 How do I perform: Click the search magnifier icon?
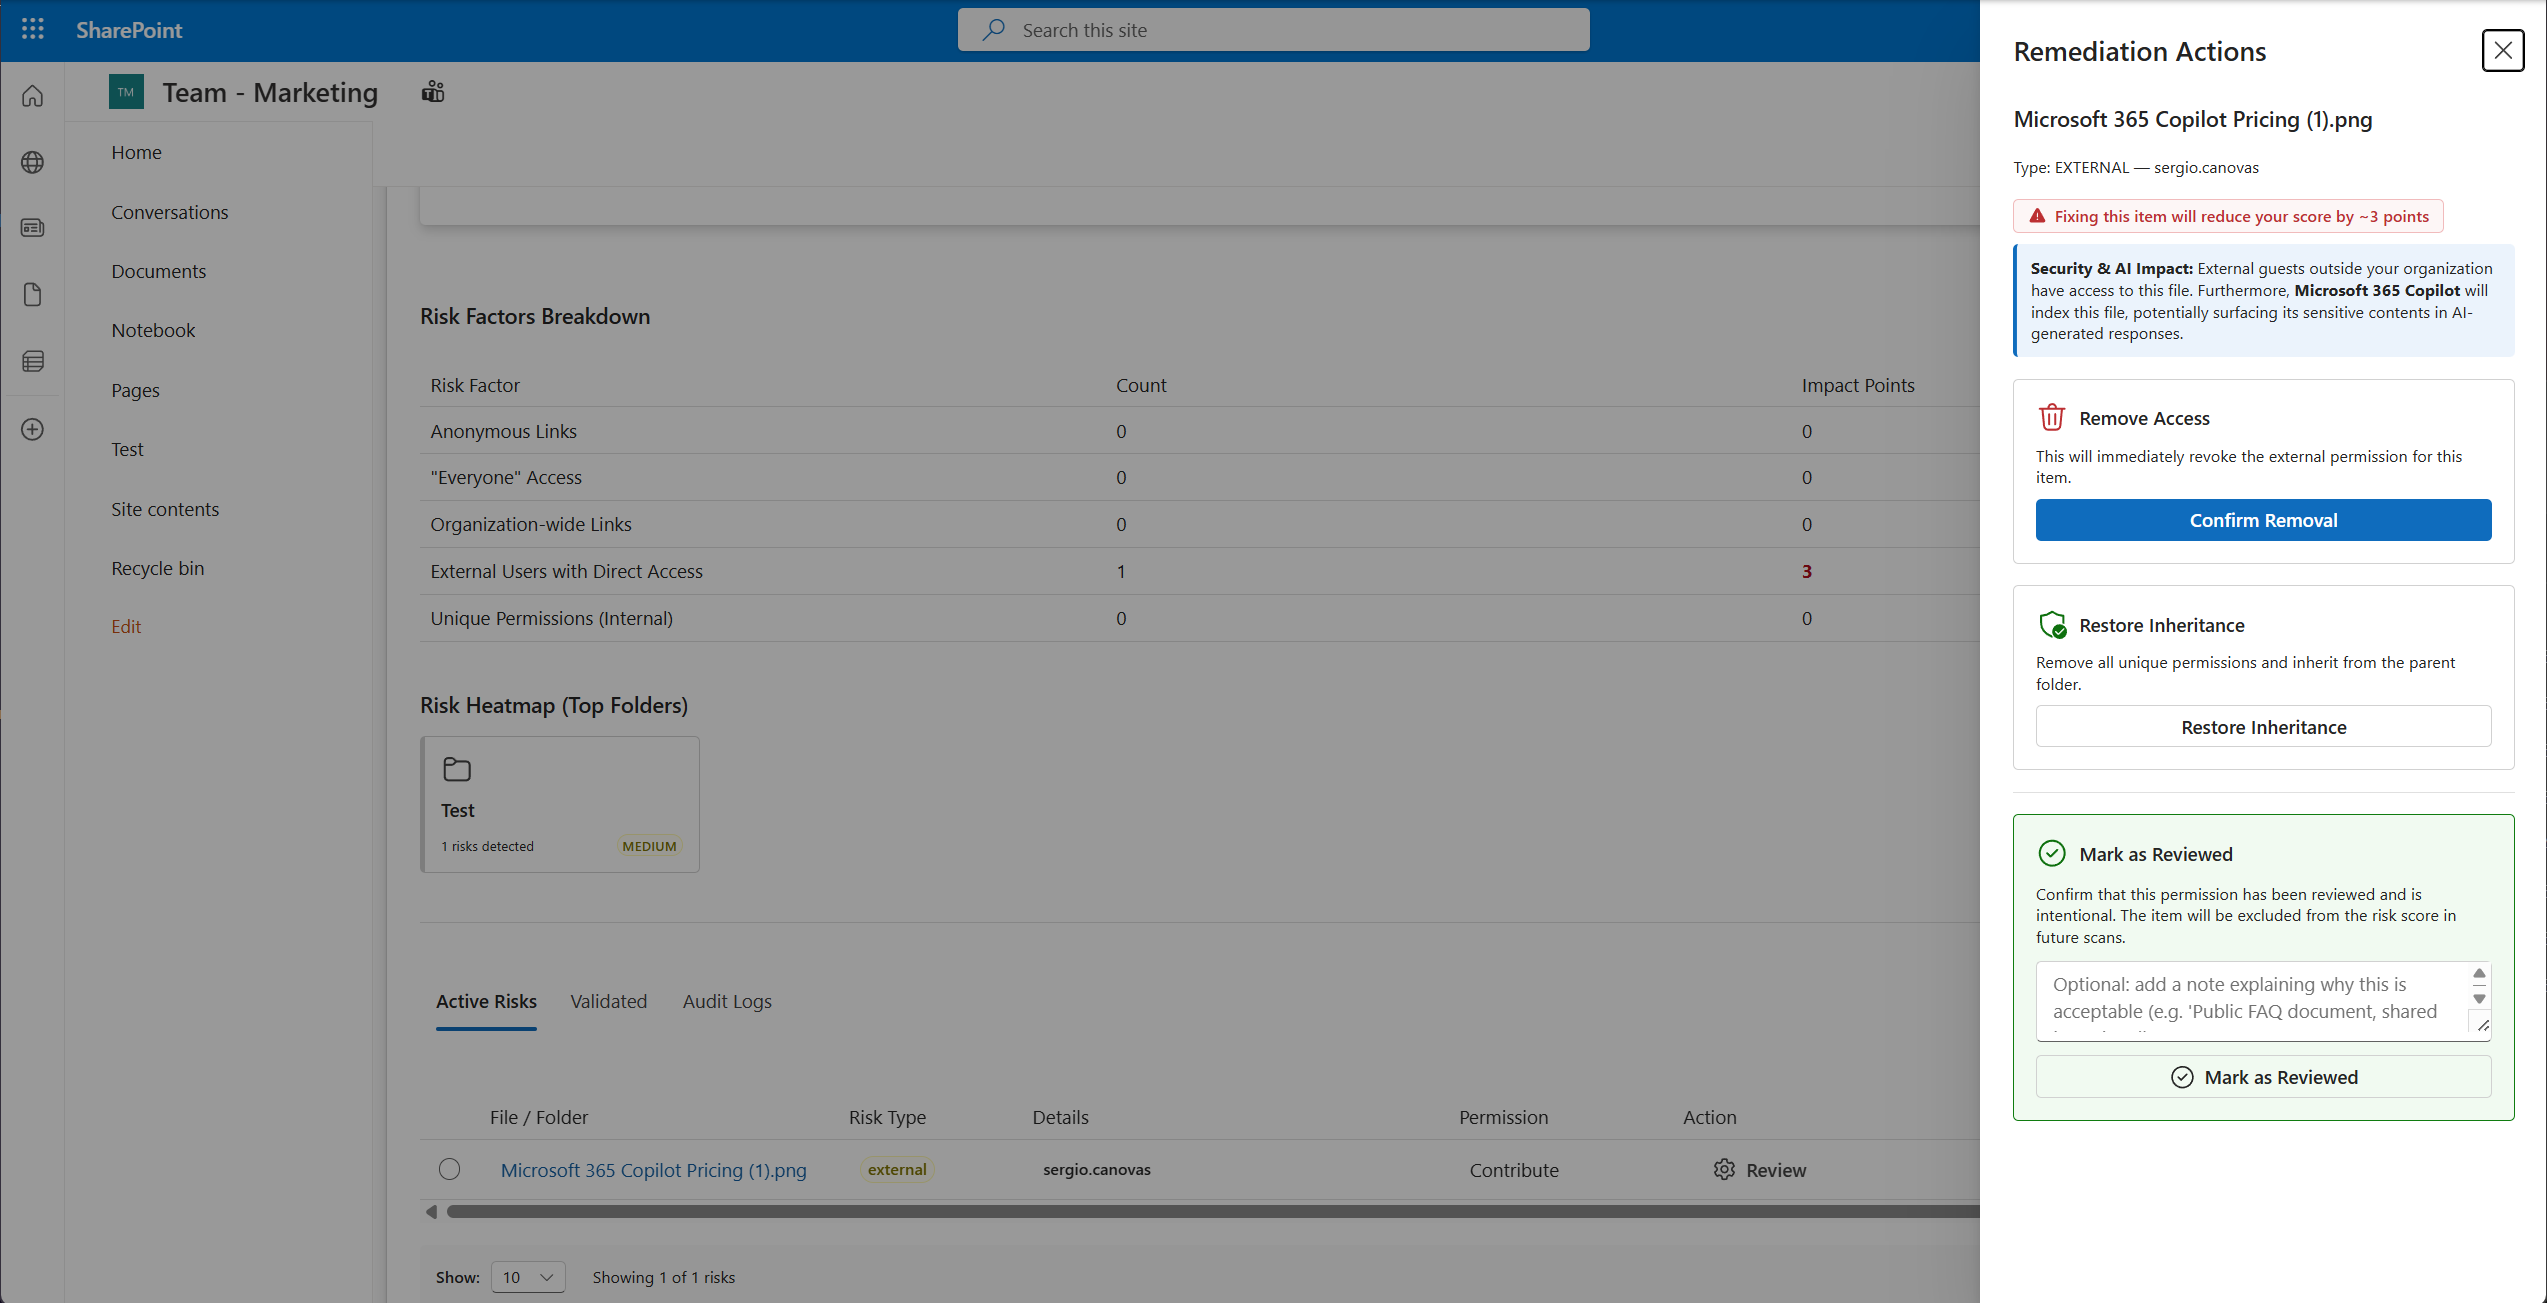click(993, 30)
